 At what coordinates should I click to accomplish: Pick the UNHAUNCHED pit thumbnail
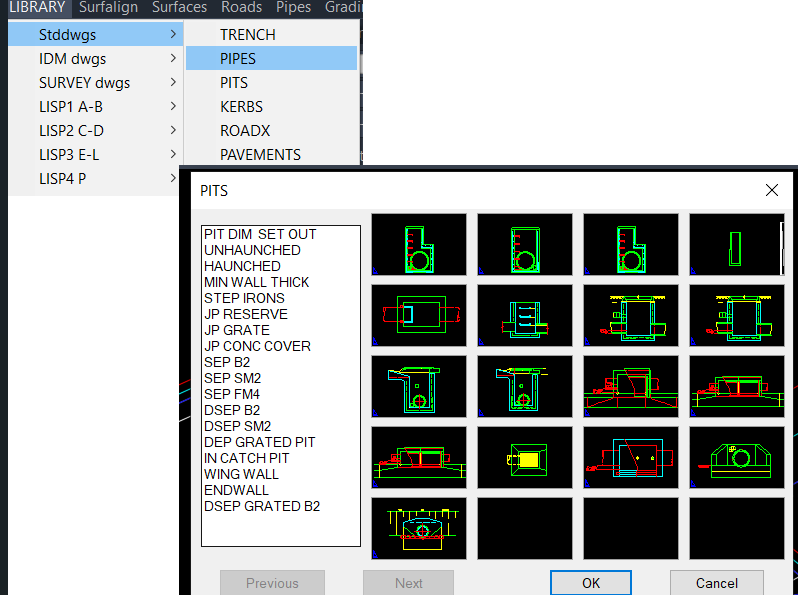coord(525,244)
